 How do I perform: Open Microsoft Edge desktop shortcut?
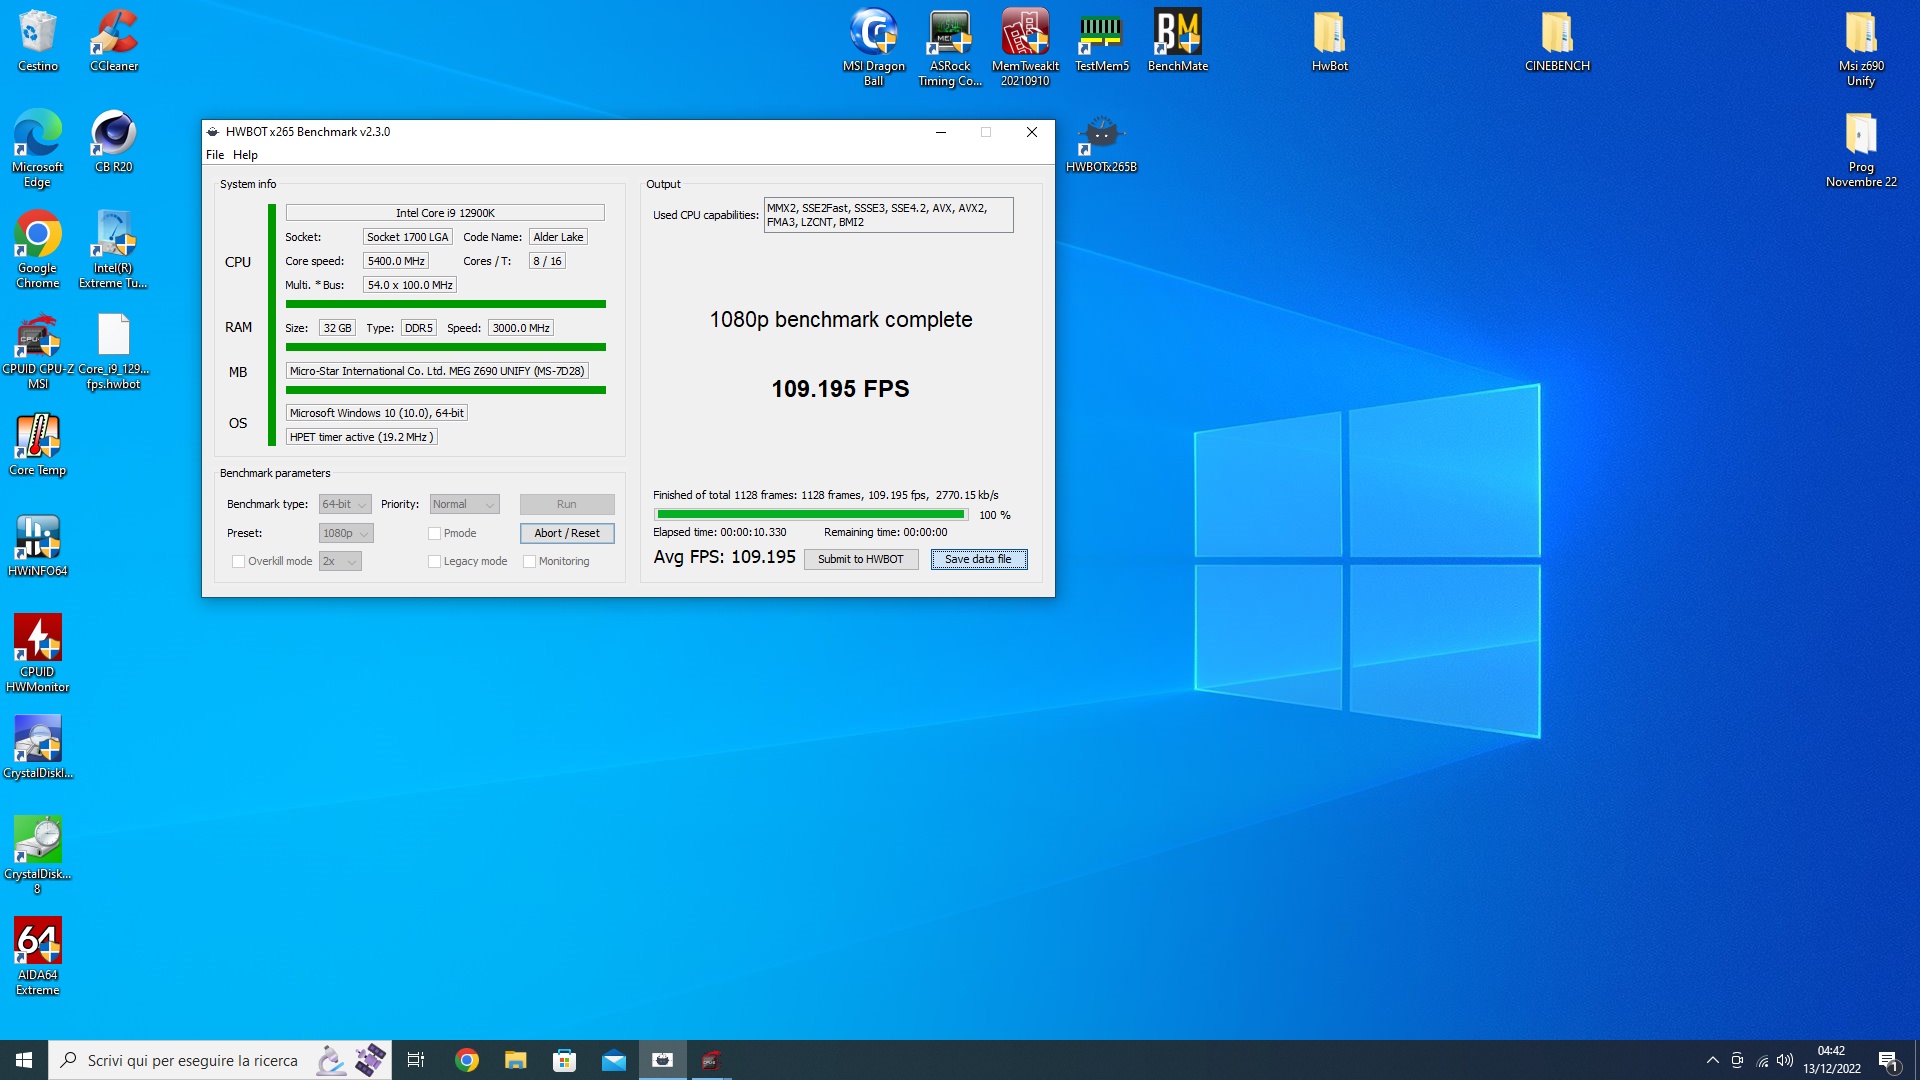click(38, 148)
